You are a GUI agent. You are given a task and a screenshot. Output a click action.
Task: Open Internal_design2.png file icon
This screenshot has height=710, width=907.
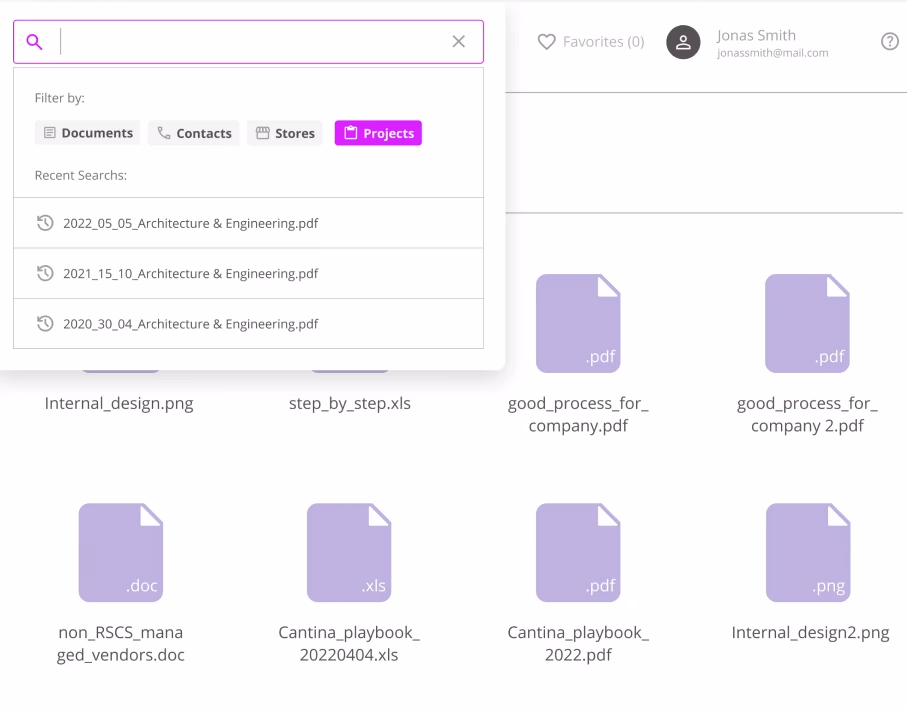[808, 553]
